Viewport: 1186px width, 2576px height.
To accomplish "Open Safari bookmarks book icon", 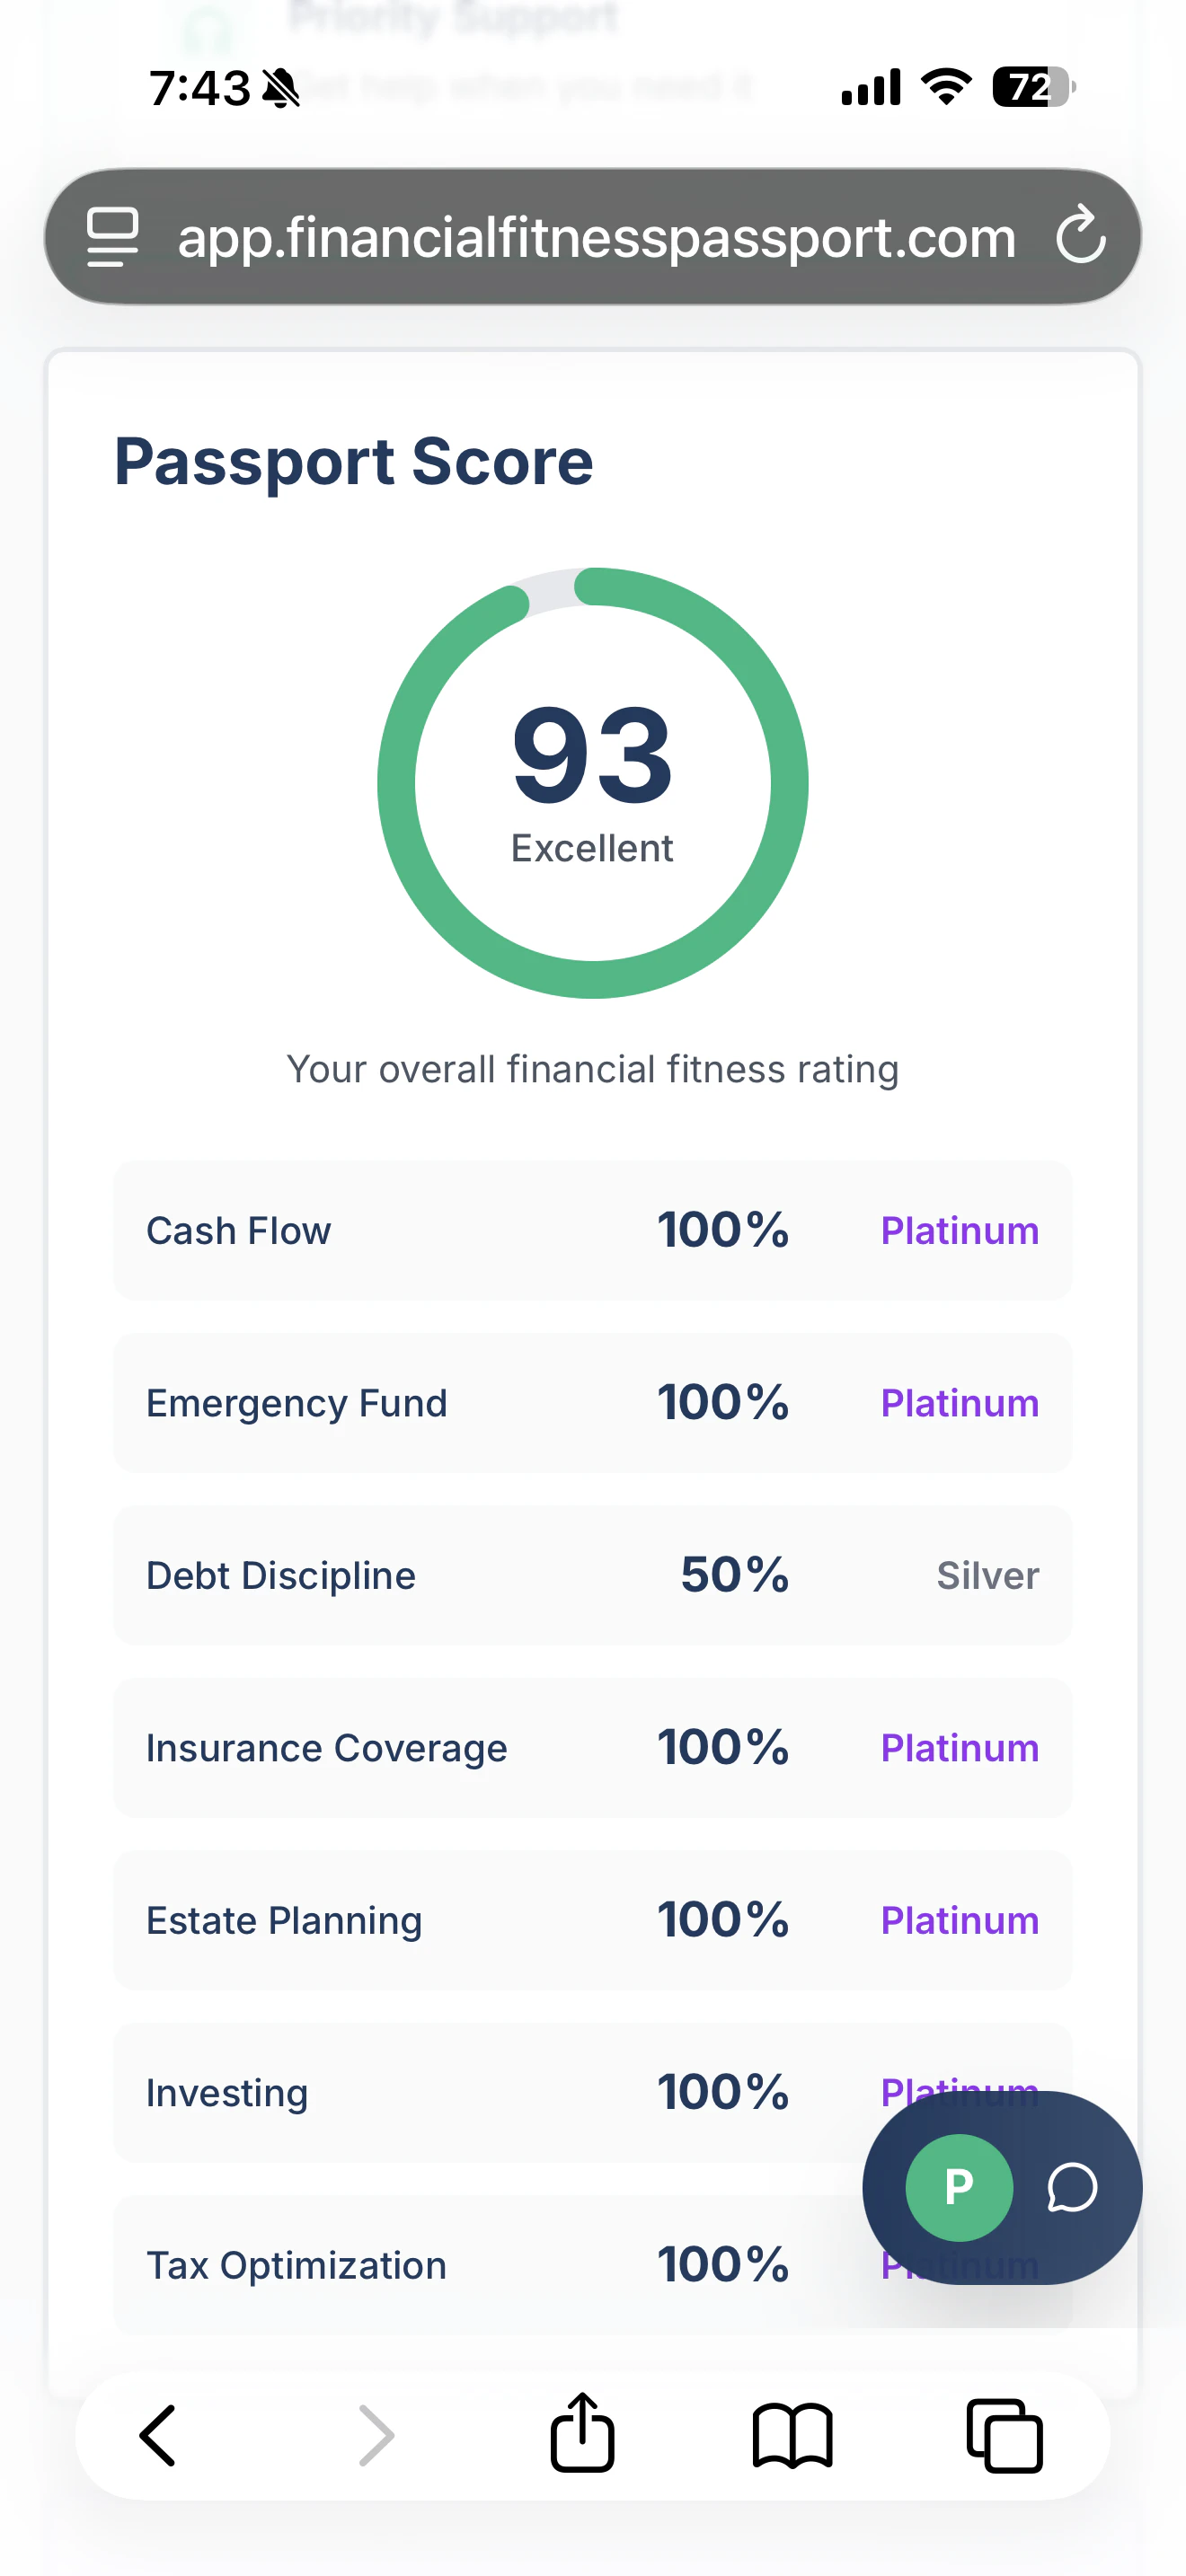I will click(792, 2436).
